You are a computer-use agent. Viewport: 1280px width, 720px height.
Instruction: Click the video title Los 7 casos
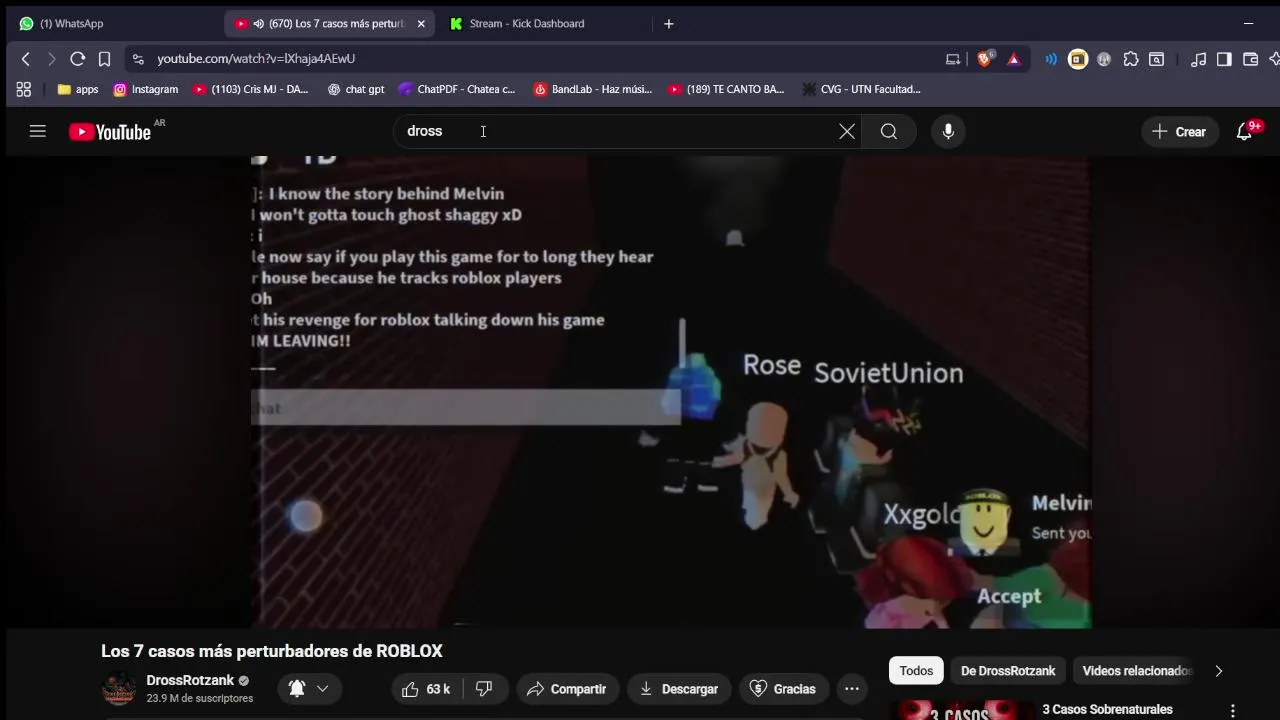[x=272, y=651]
